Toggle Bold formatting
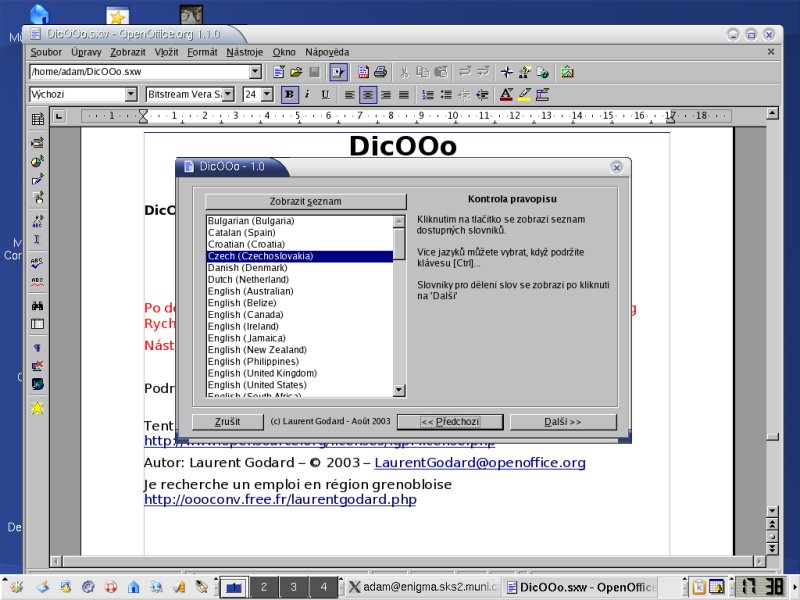The width and height of the screenshot is (800, 600). click(289, 94)
